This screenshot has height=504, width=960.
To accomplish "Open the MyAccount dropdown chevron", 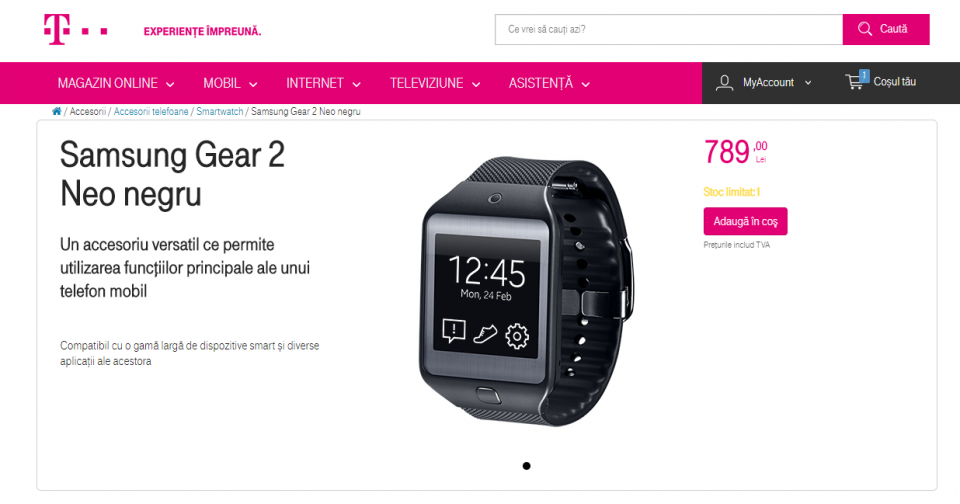I will [x=808, y=83].
